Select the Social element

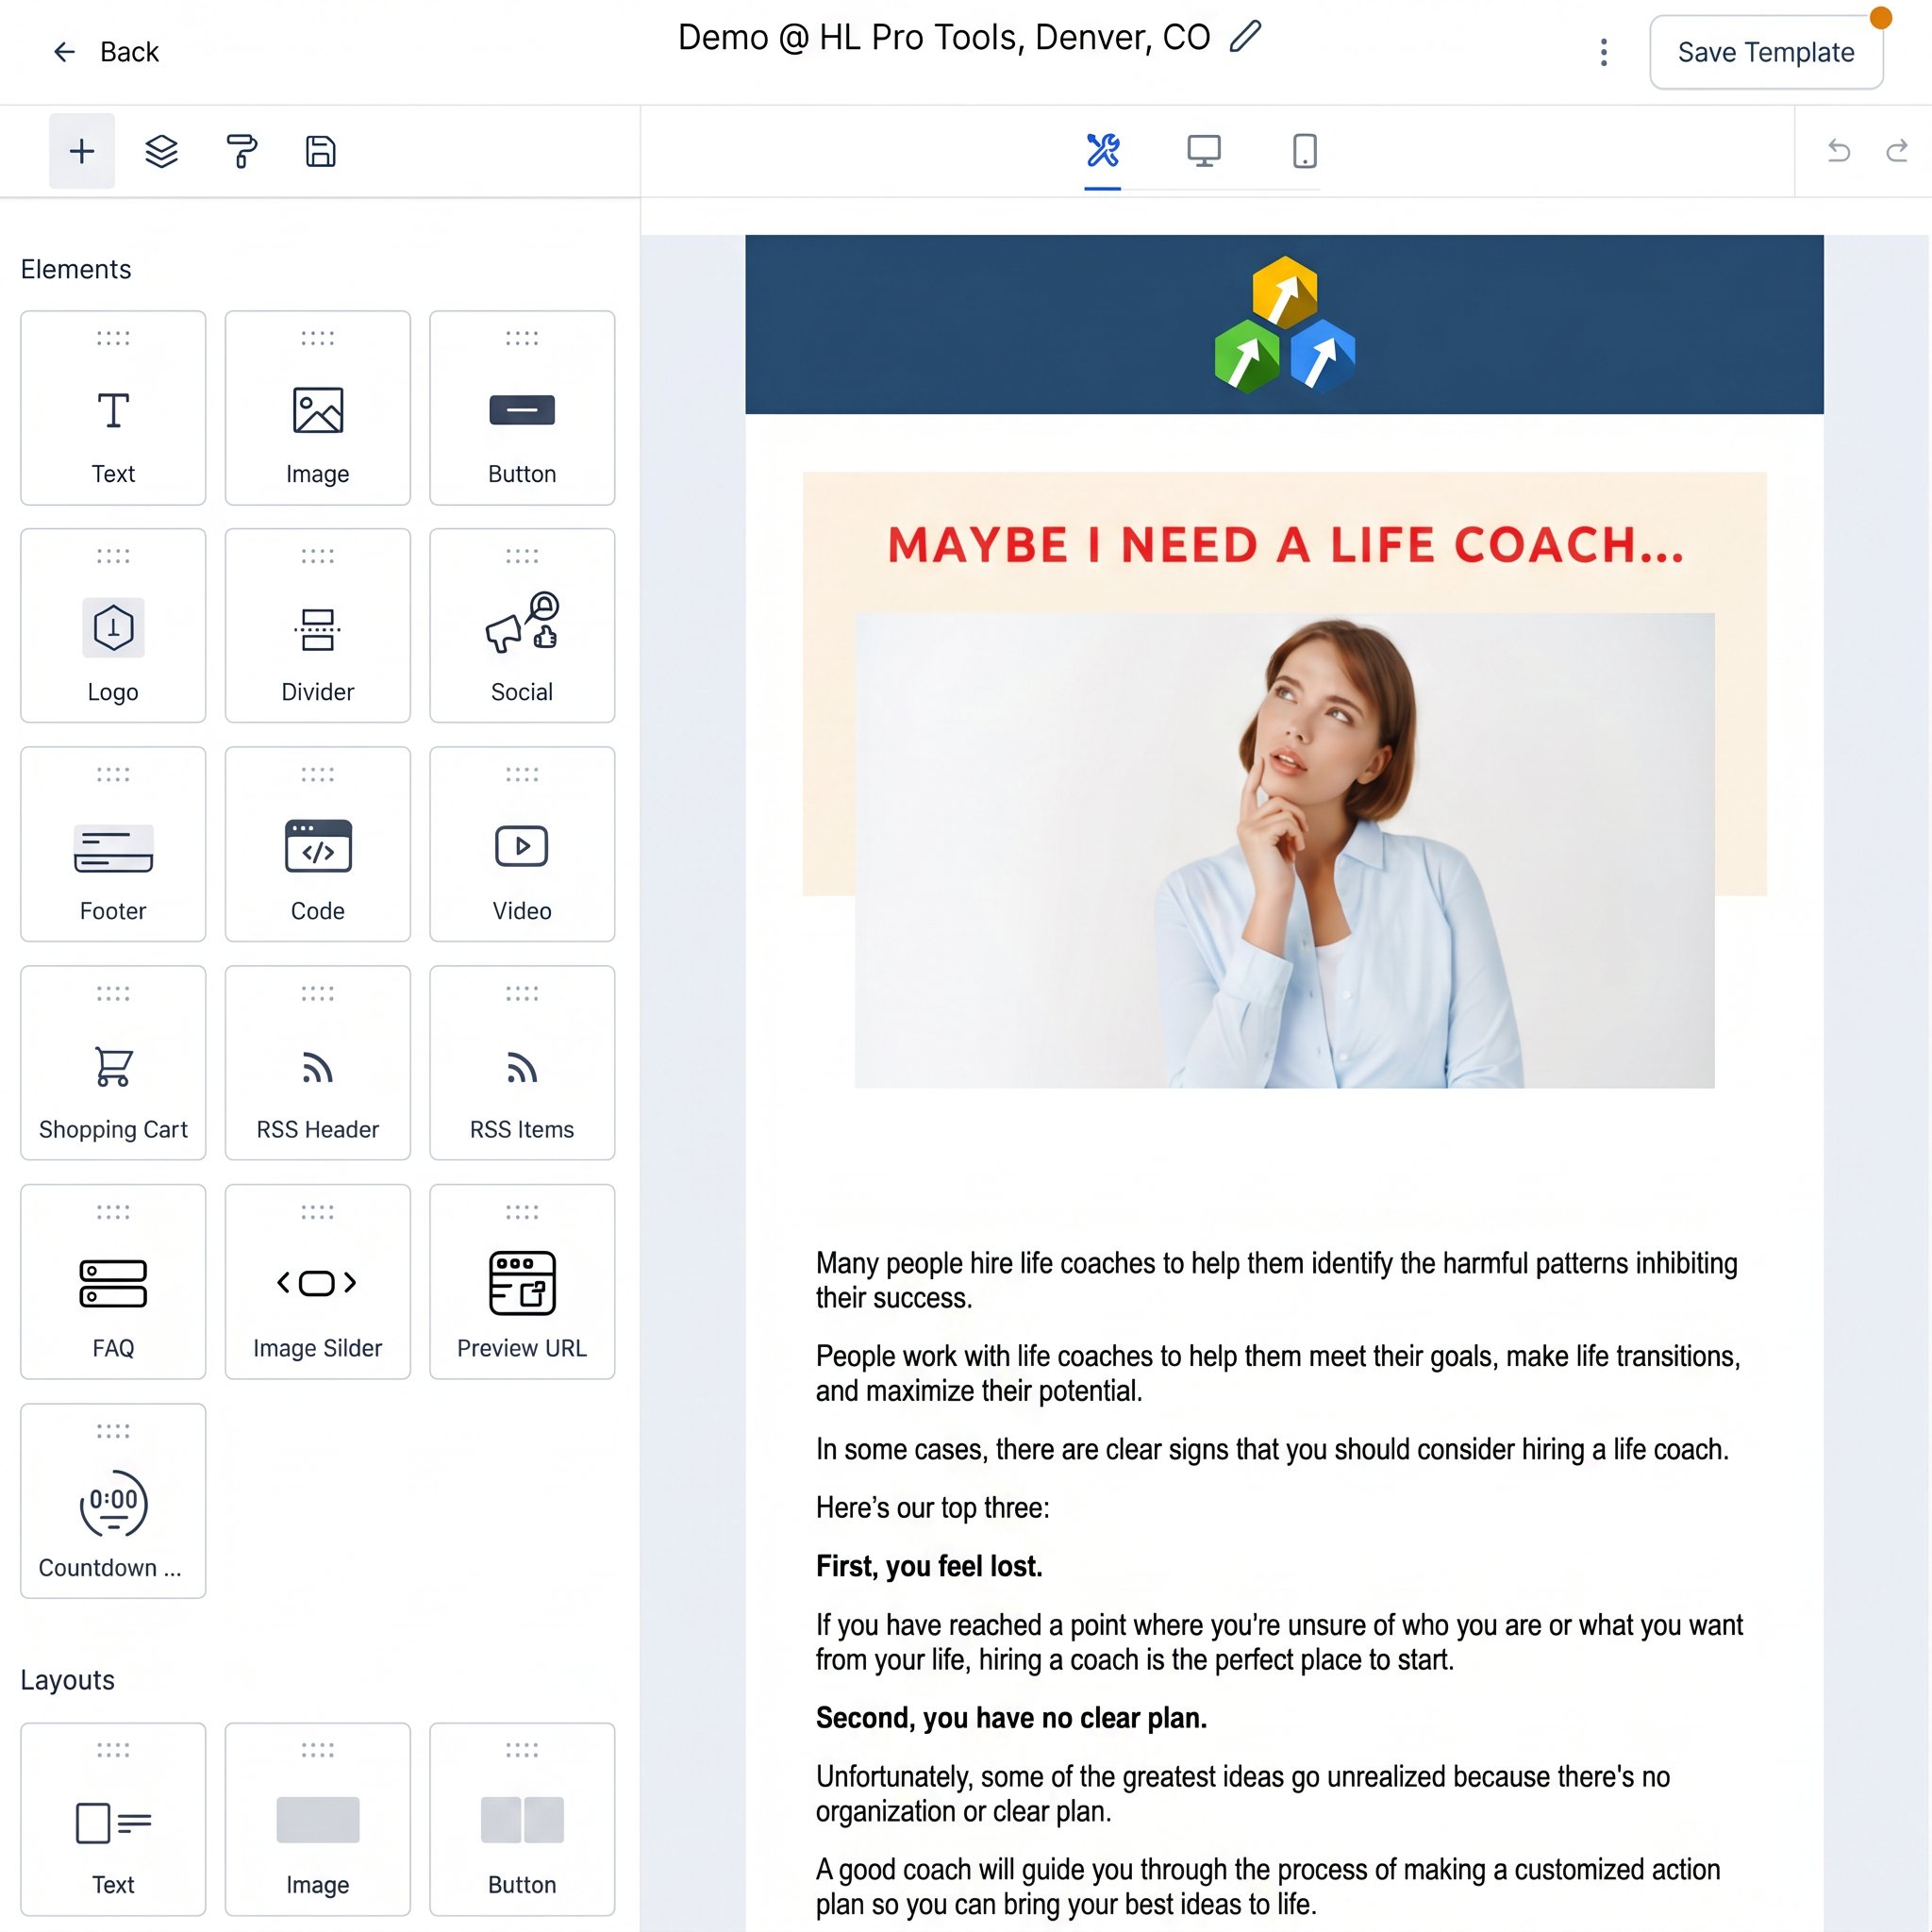[x=522, y=626]
